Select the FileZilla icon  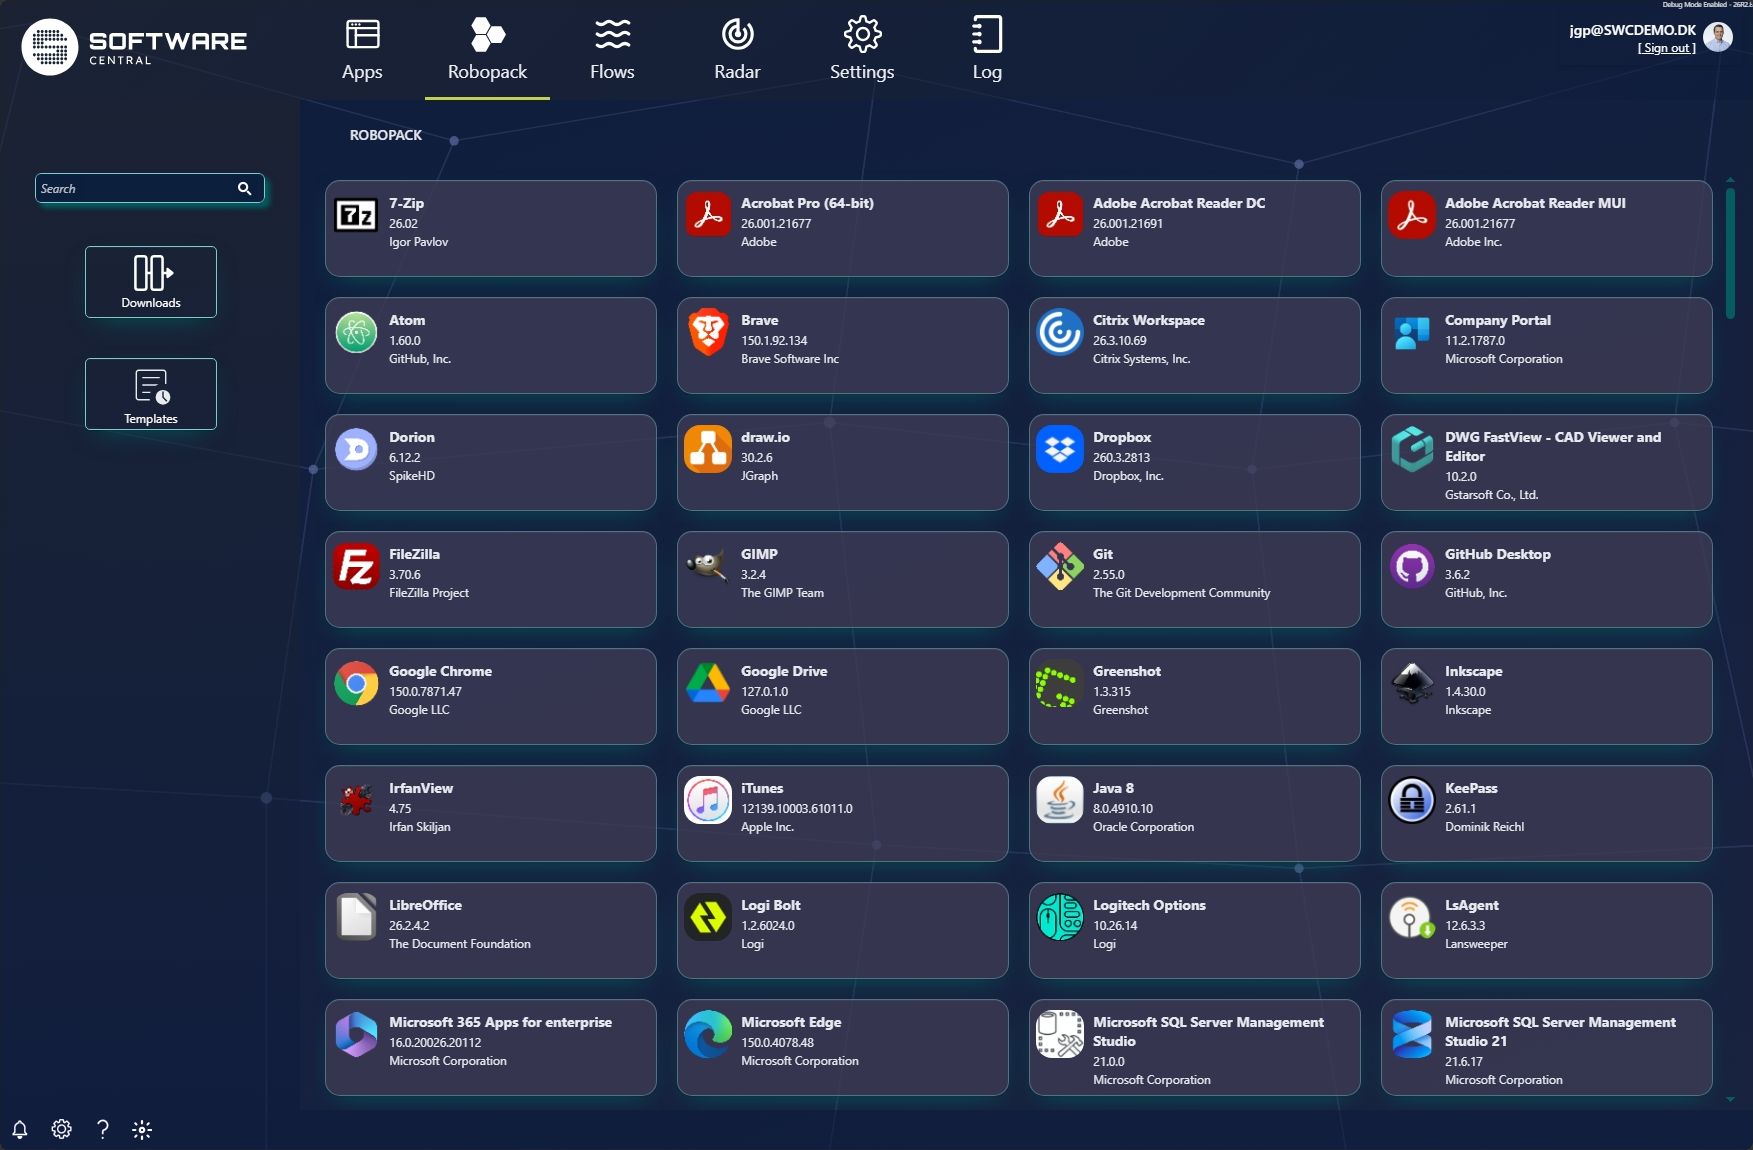tap(356, 566)
